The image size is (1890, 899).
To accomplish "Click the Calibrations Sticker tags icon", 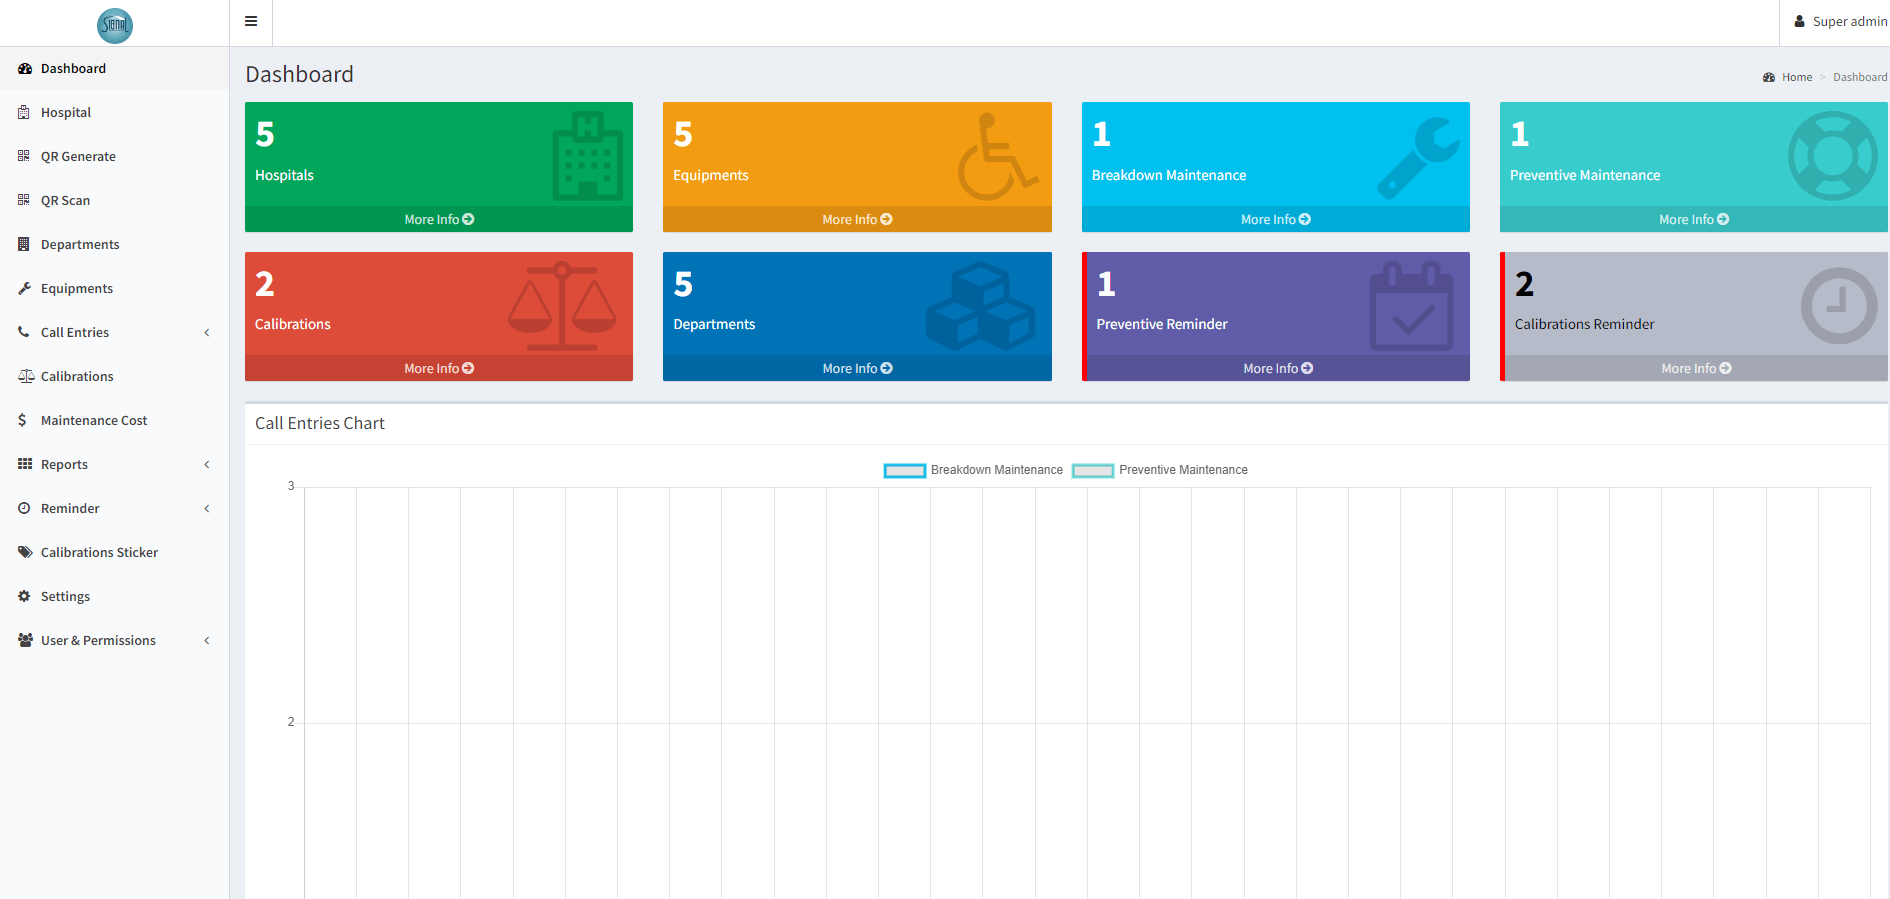I will coord(26,552).
